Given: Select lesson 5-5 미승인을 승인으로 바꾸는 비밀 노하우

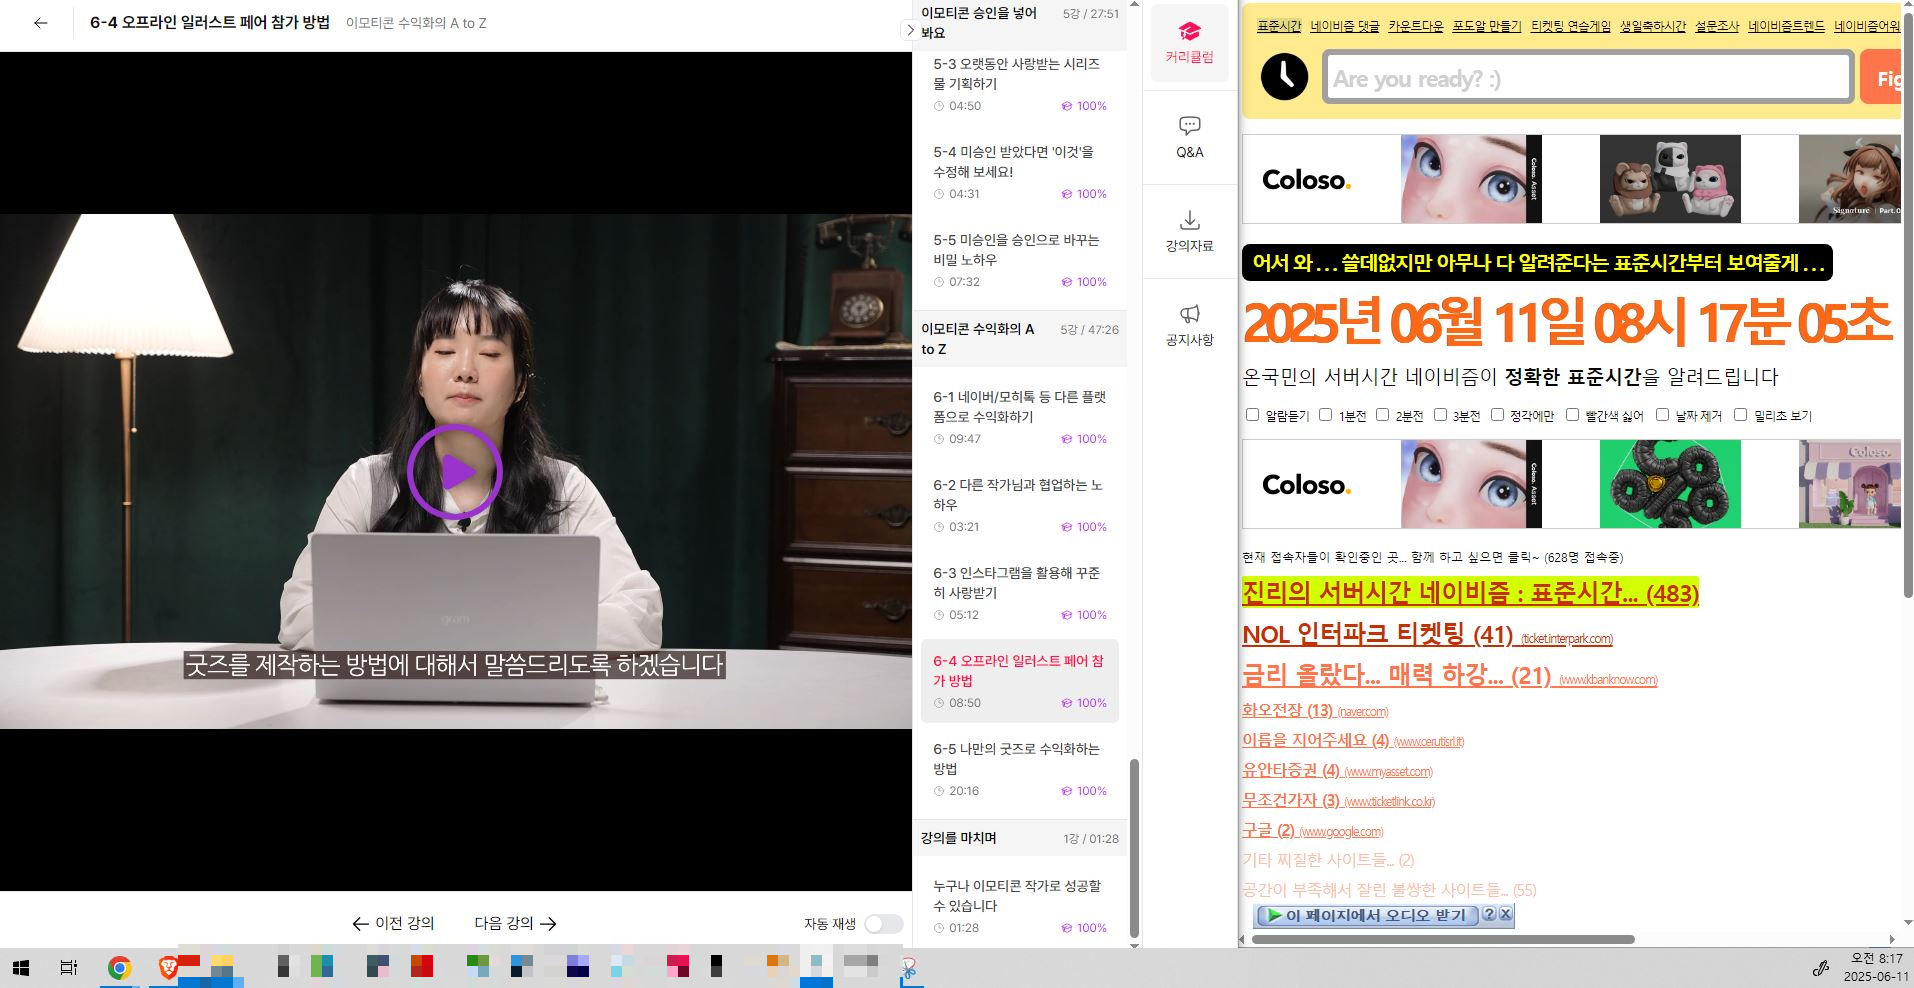Looking at the screenshot, I should point(1019,260).
